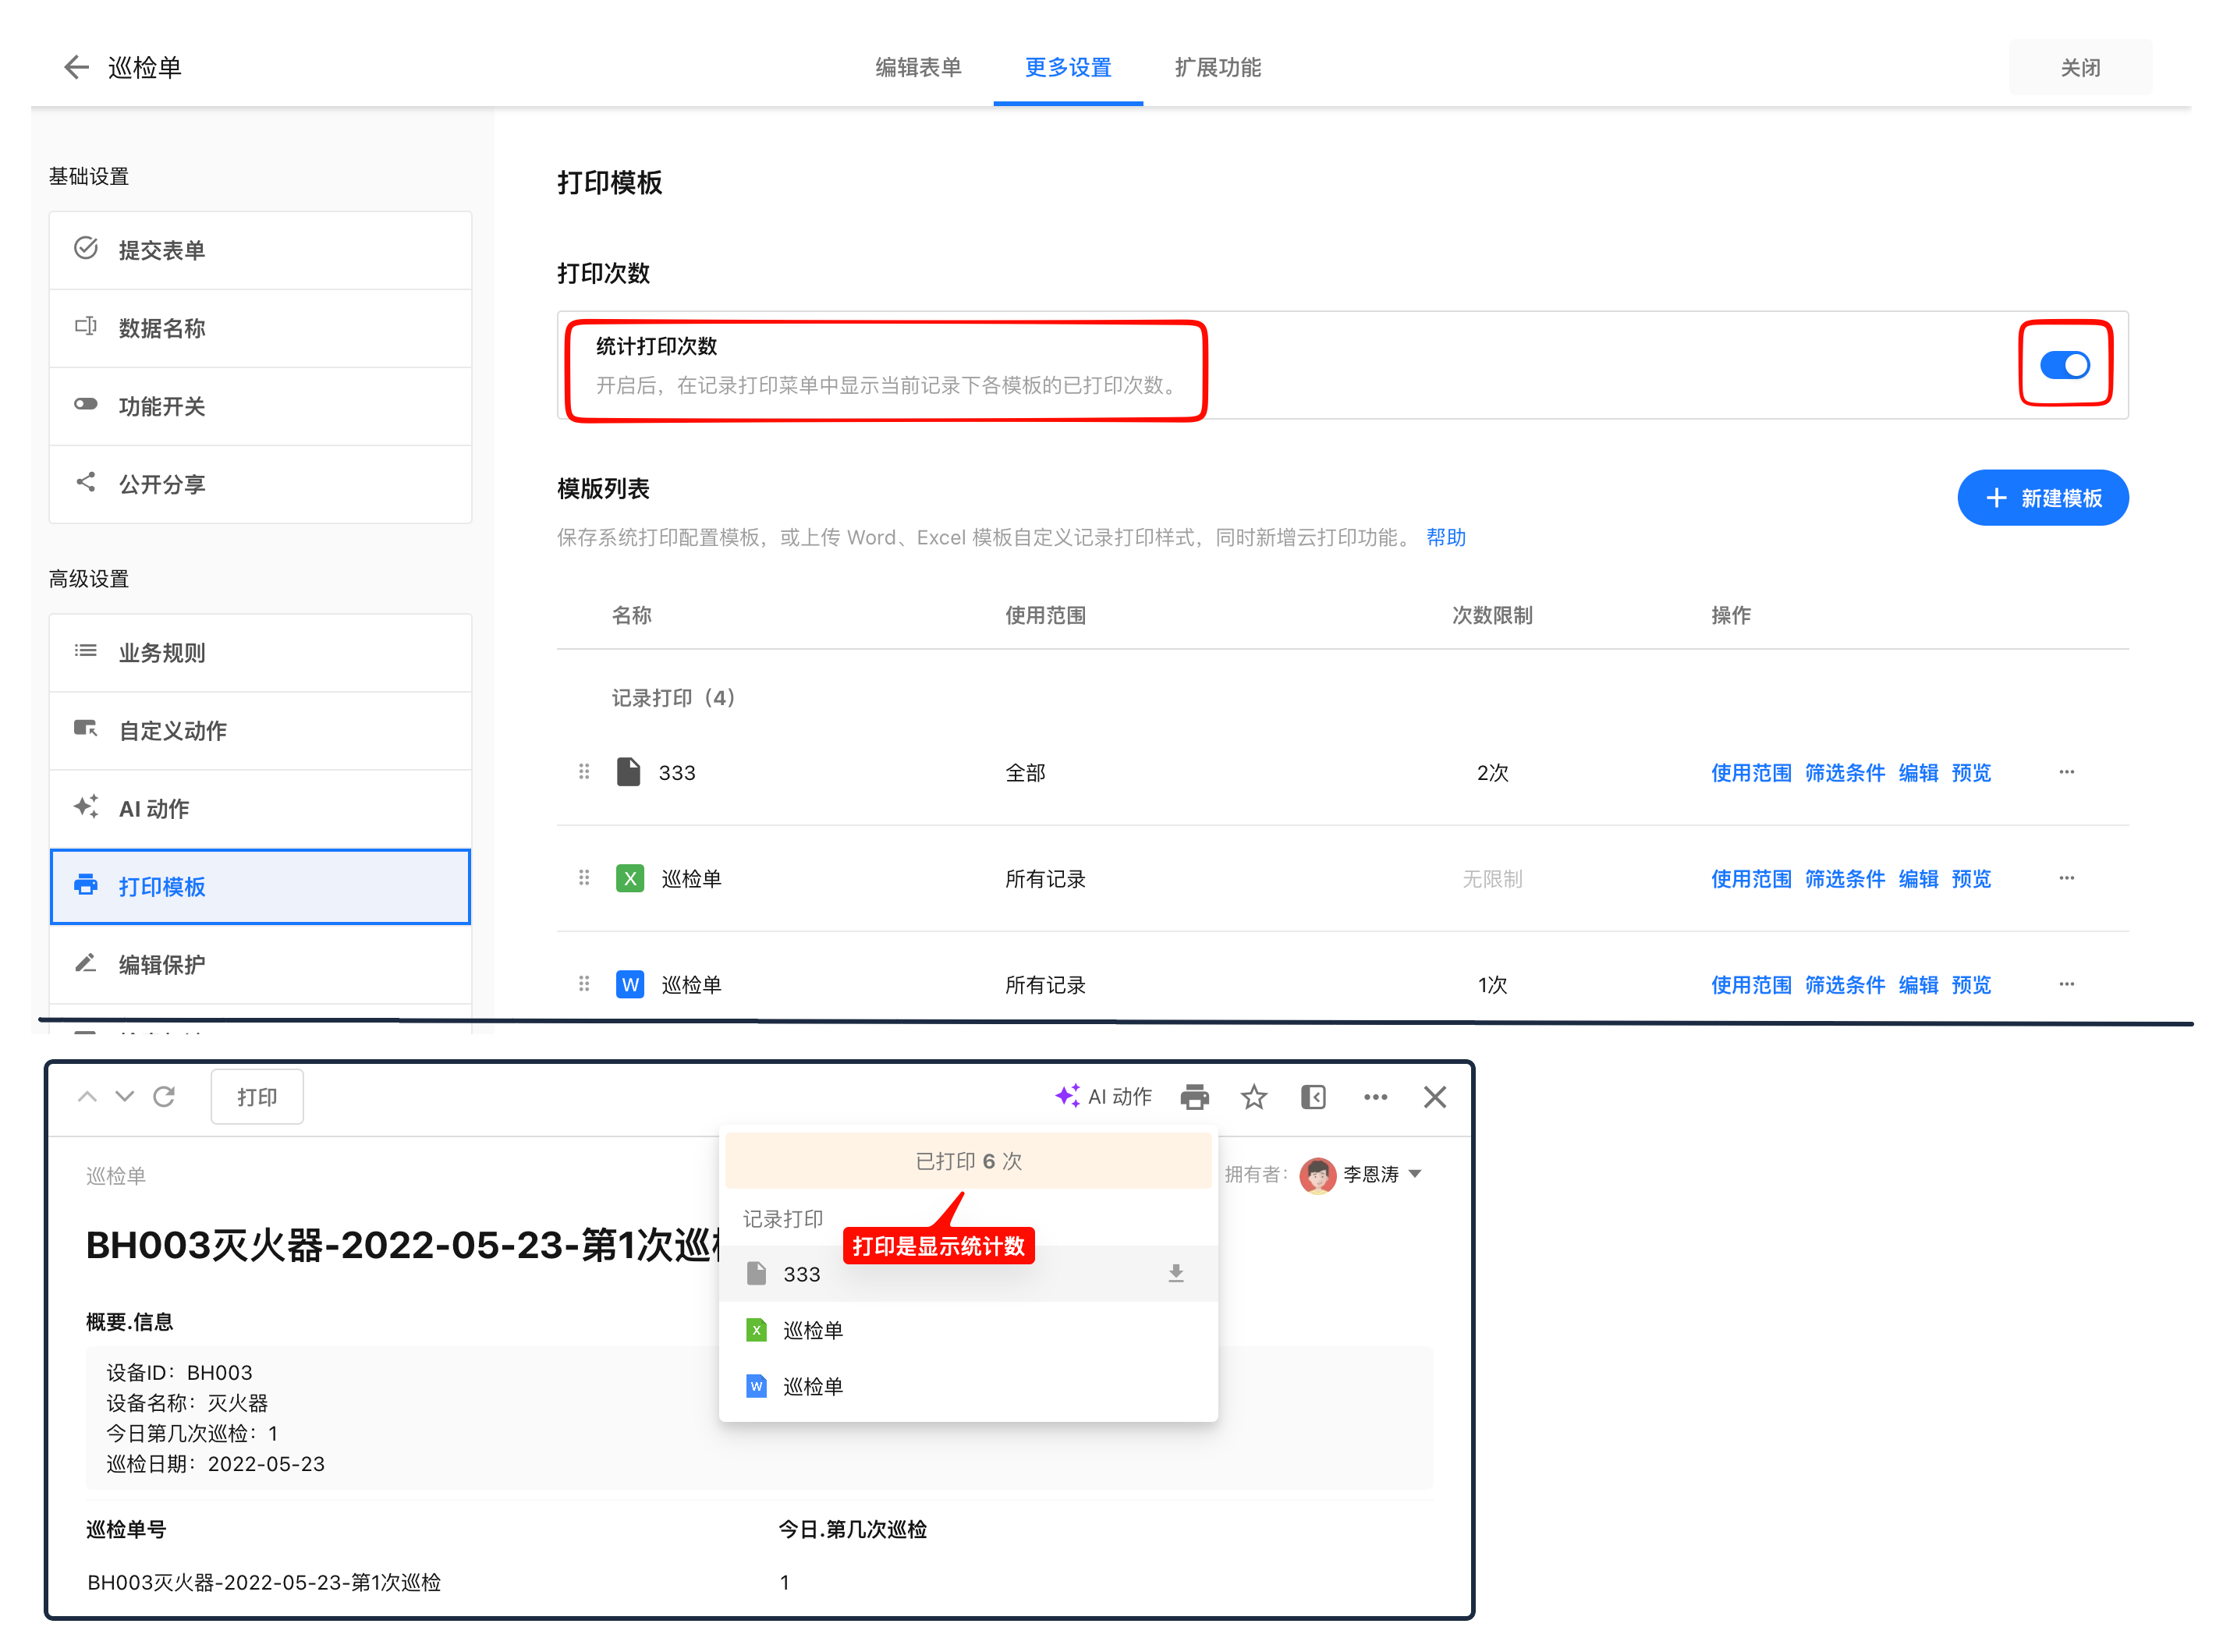
Task: Click the 1次 limit of Word 巡检单
Action: tap(1492, 985)
